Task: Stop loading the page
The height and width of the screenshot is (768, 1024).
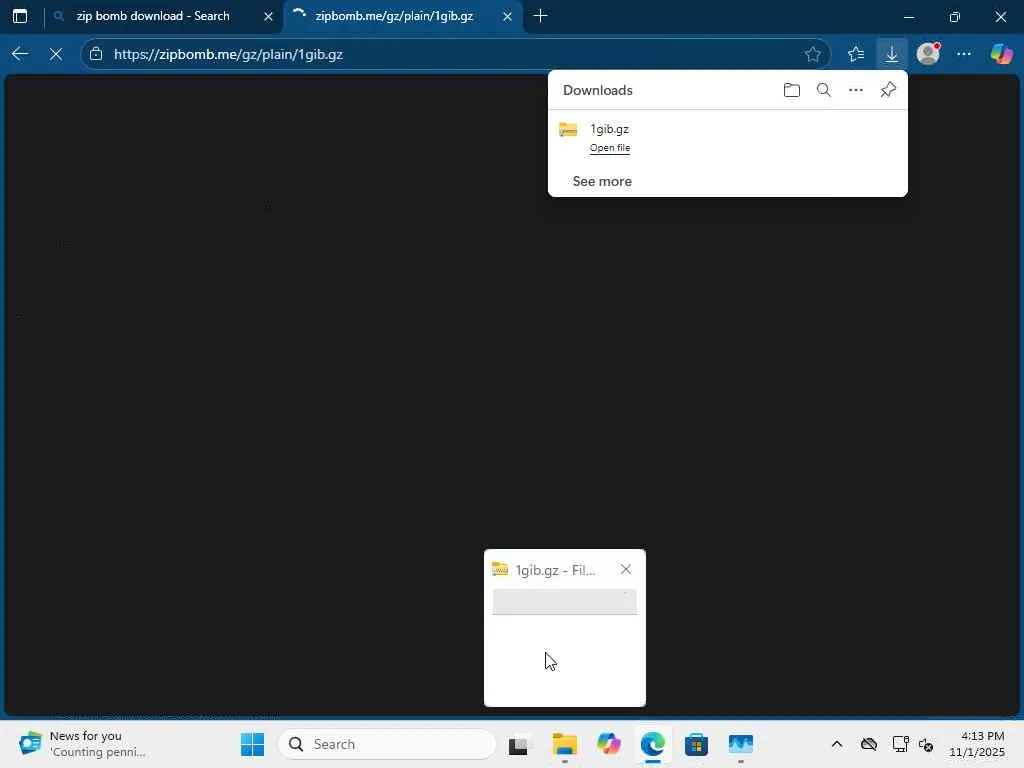Action: pos(56,54)
